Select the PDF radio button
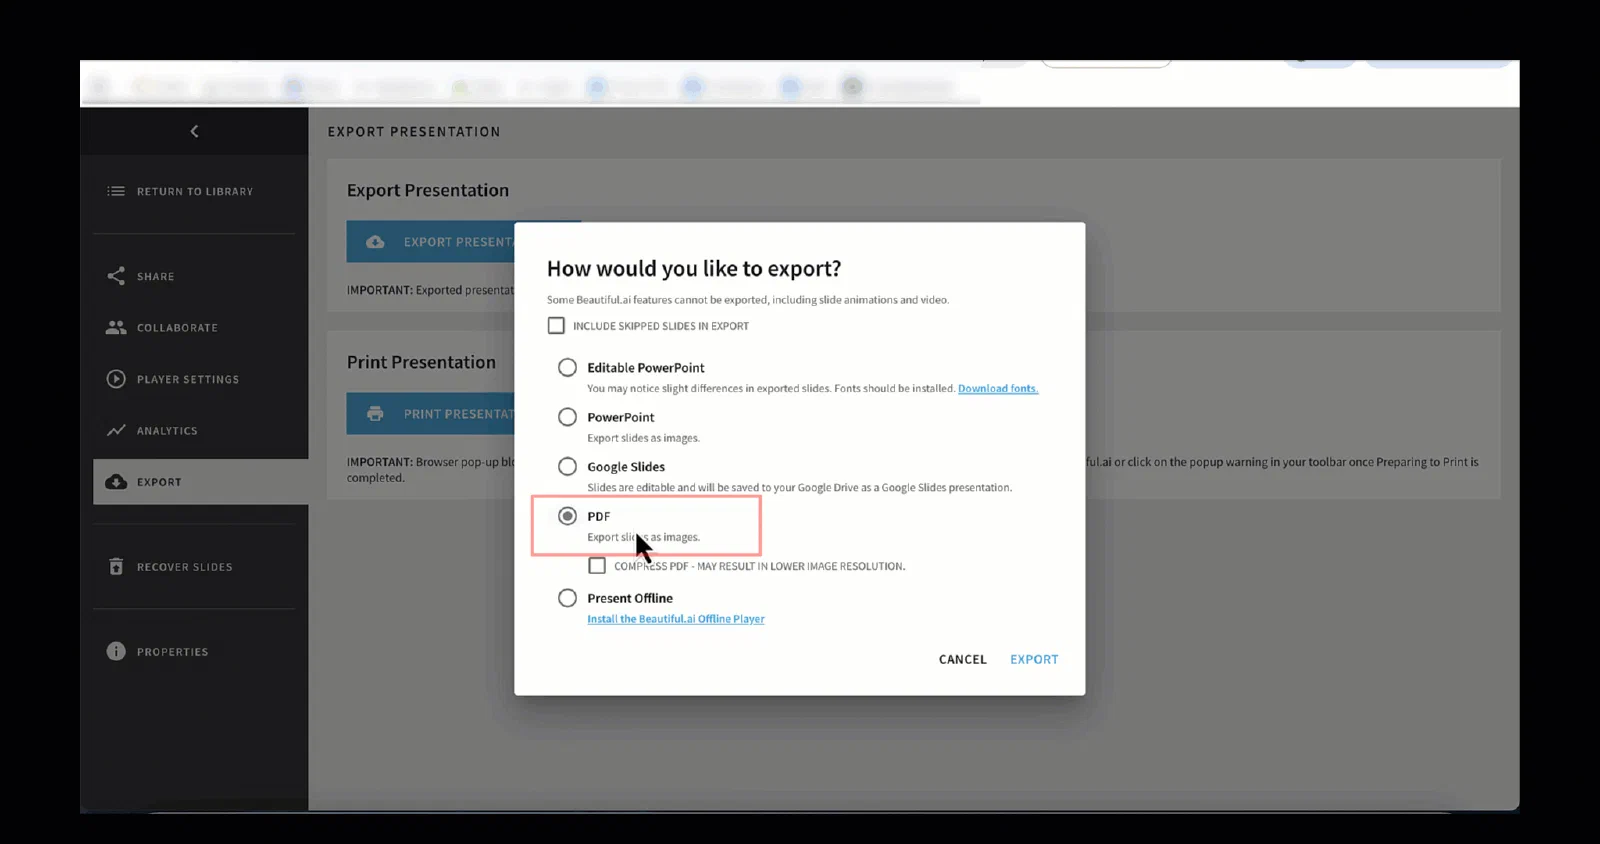The image size is (1600, 844). [x=567, y=516]
